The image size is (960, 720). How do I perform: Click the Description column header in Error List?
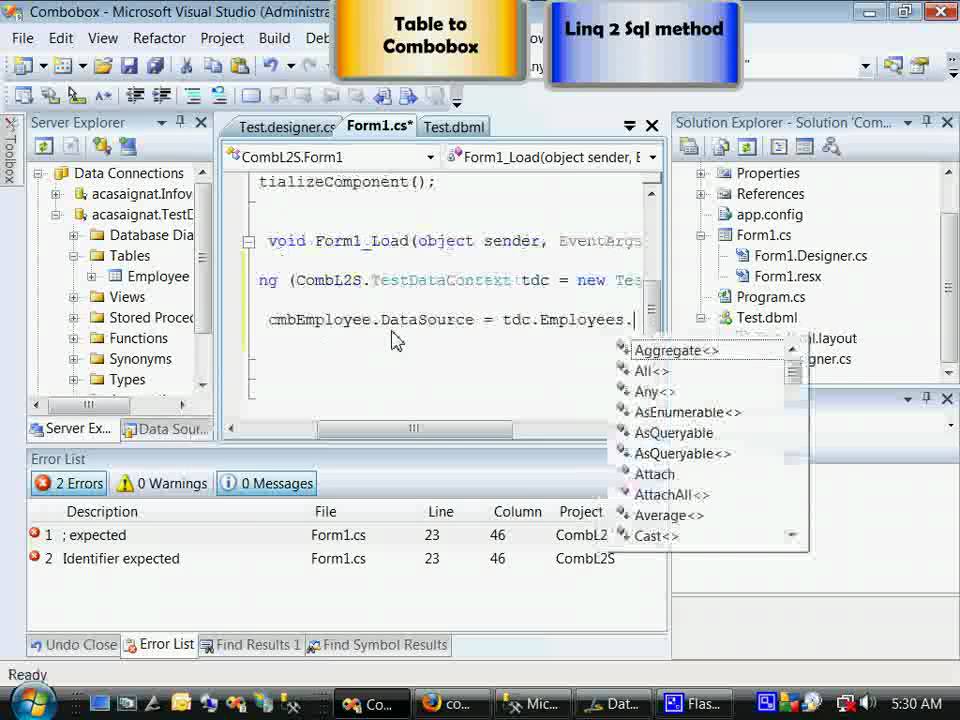pos(102,512)
